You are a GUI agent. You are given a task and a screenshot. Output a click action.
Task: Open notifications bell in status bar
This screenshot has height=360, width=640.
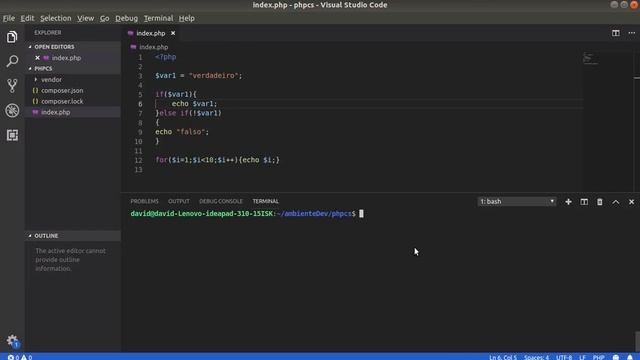[630, 357]
